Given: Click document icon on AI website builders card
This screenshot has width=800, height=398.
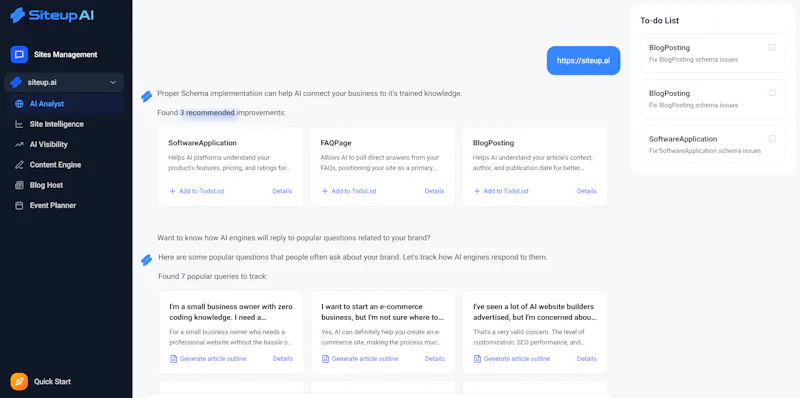Looking at the screenshot, I should (478, 359).
